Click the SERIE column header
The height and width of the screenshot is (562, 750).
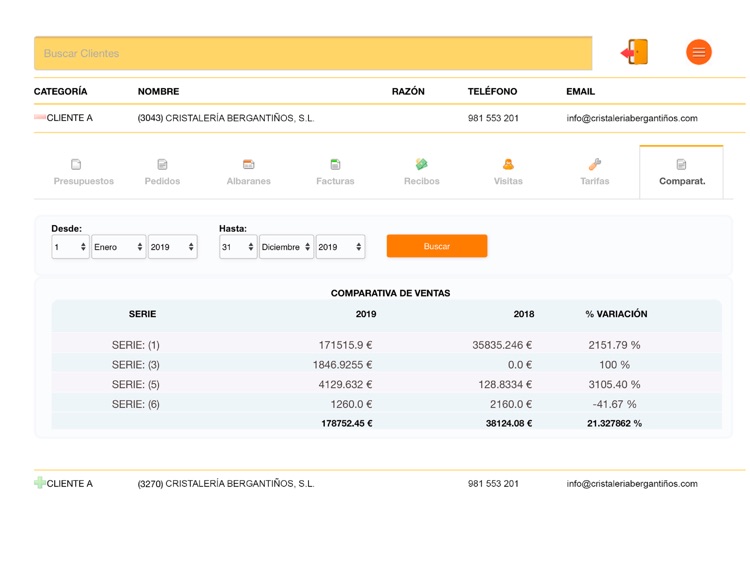(x=143, y=314)
